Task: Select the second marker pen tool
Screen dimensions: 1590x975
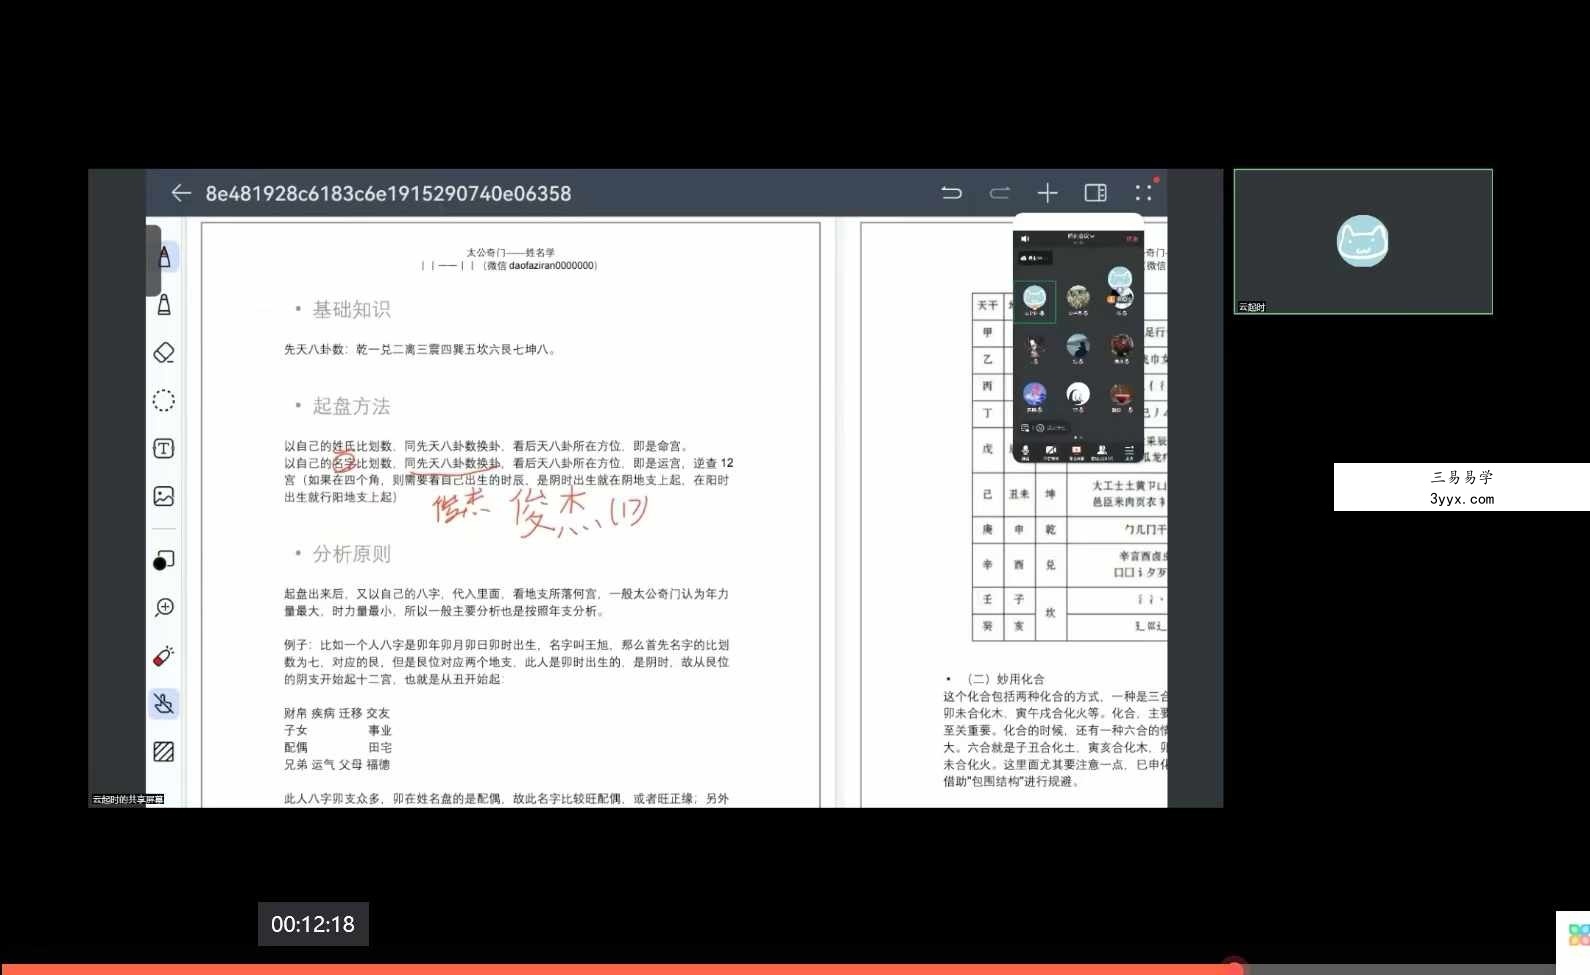Action: tap(164, 305)
